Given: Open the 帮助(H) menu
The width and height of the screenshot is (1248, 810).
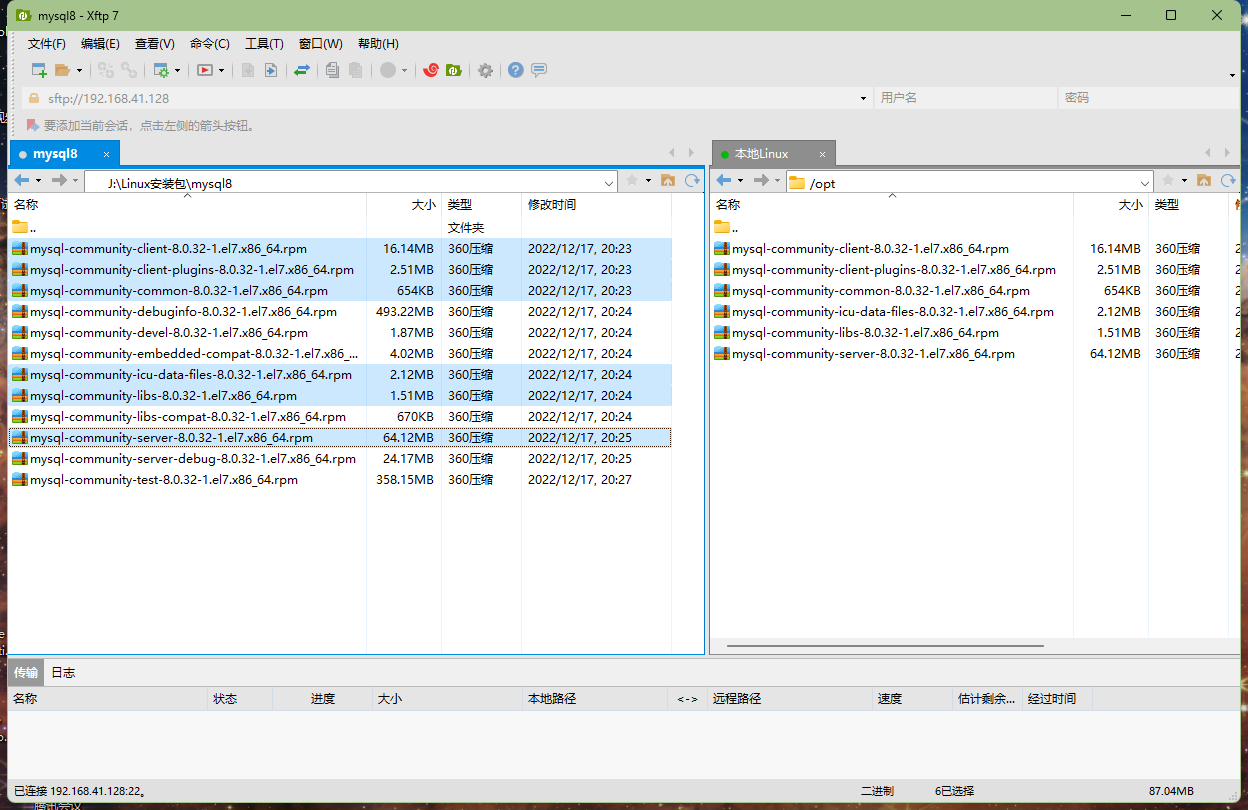Looking at the screenshot, I should [x=378, y=44].
